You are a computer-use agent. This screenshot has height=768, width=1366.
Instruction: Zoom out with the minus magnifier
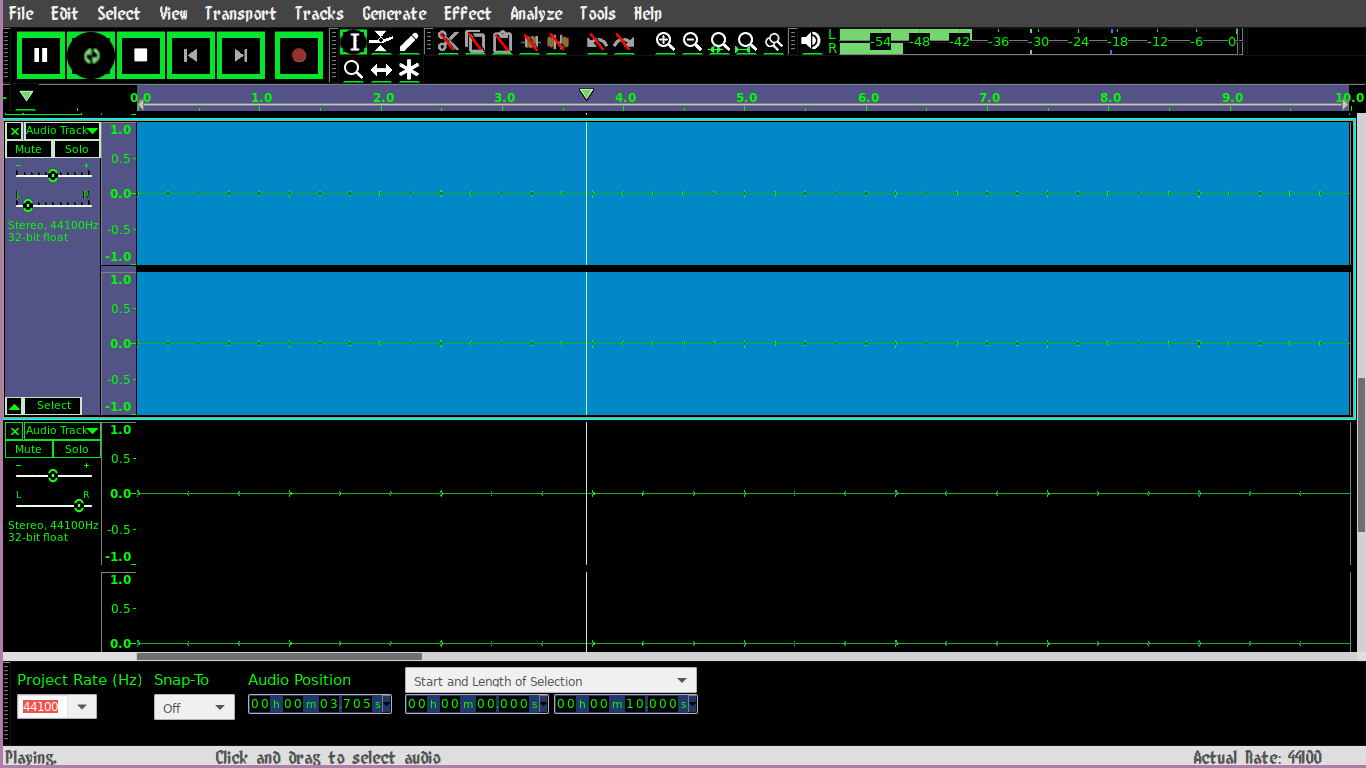[x=692, y=42]
